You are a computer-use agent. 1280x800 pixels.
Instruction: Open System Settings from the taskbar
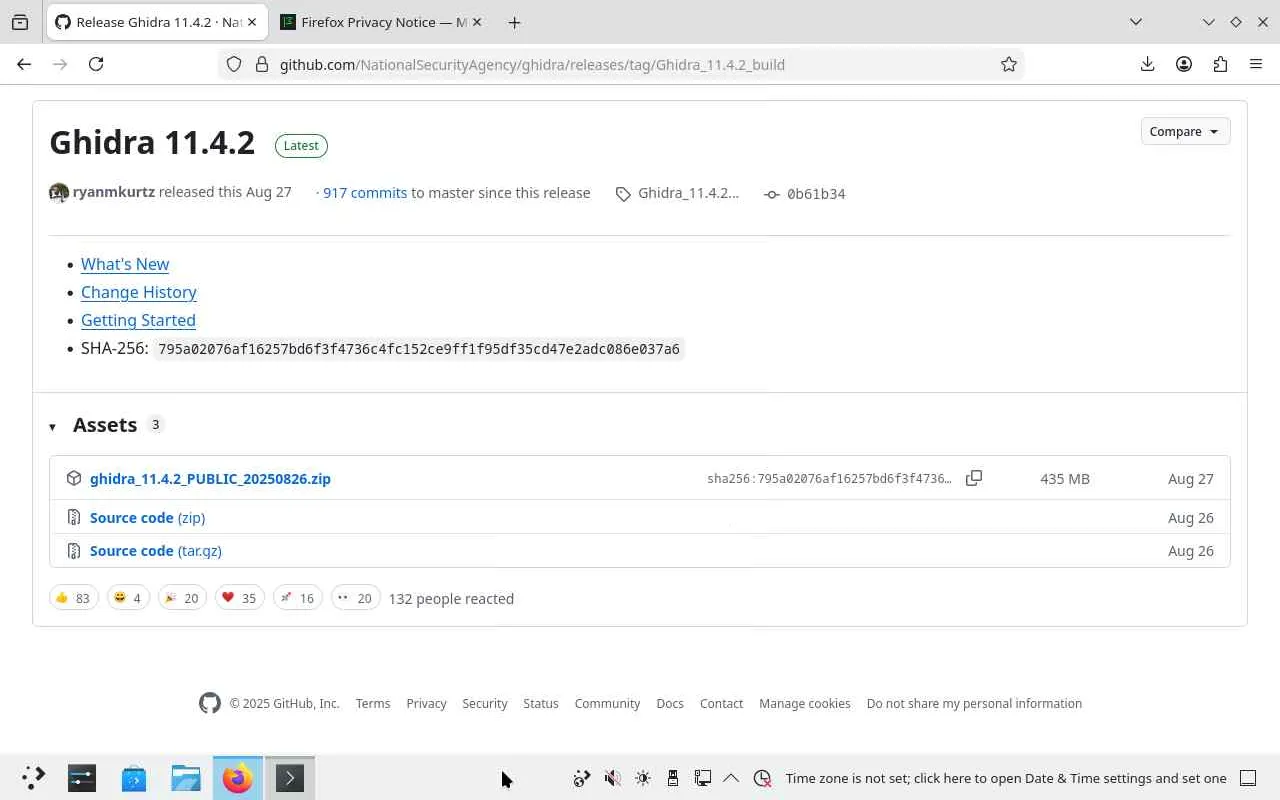[82, 778]
